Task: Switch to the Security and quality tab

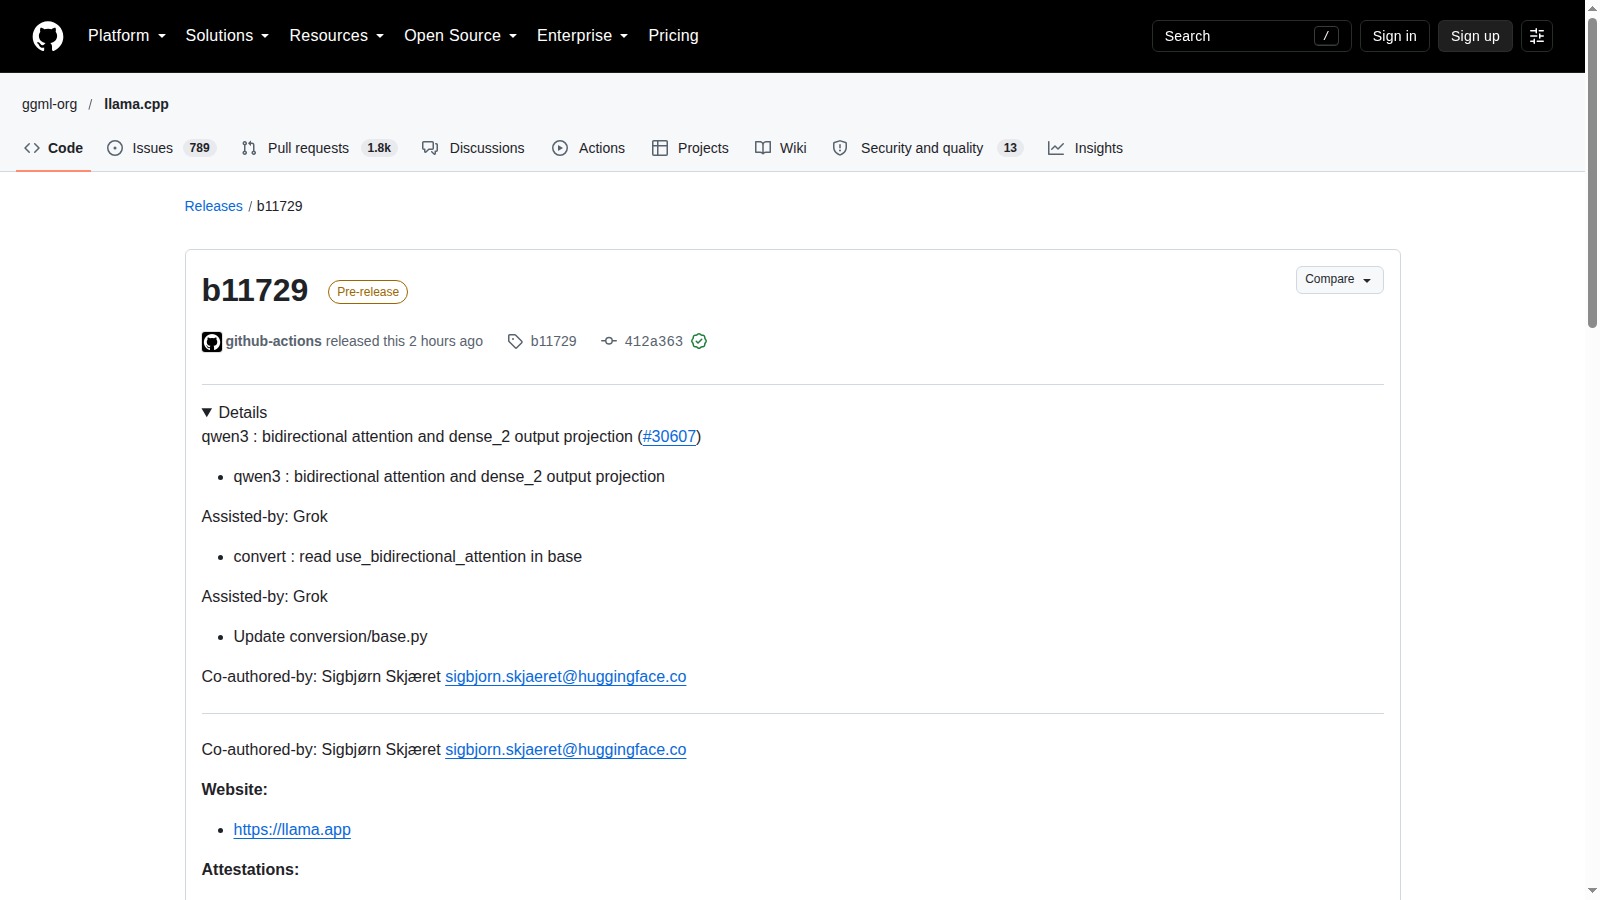Action: point(927,148)
